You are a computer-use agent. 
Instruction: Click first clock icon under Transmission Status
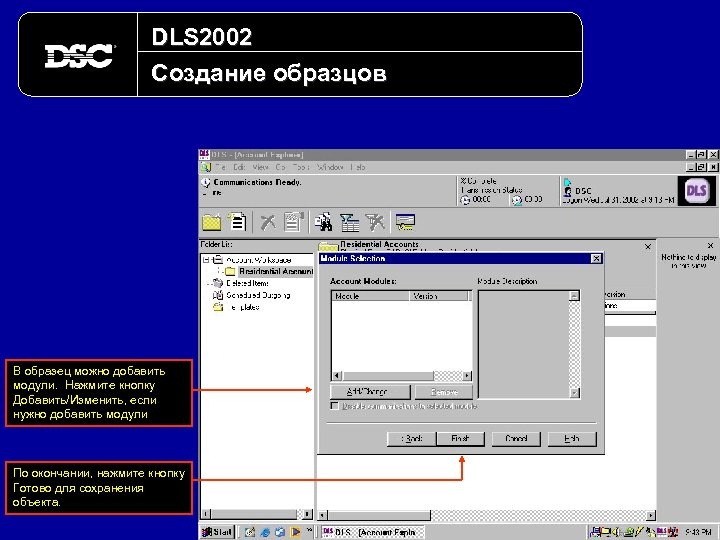coord(465,200)
